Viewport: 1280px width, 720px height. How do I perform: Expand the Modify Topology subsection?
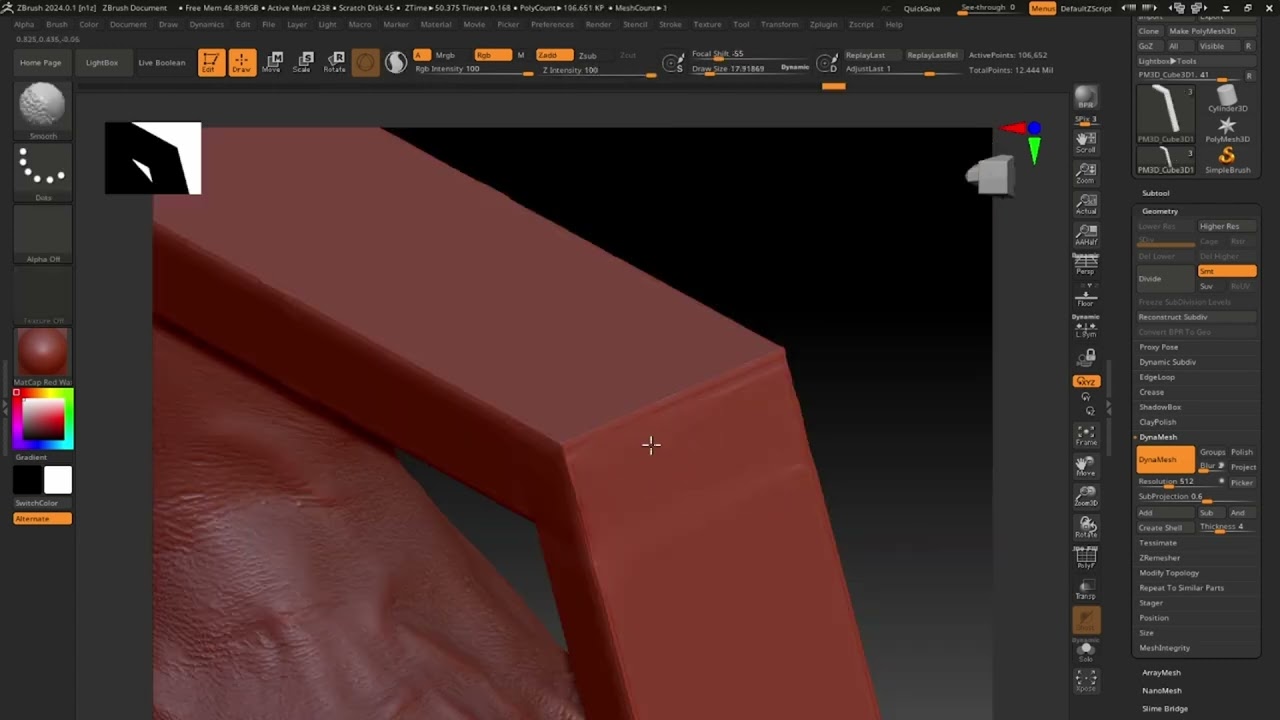1169,573
